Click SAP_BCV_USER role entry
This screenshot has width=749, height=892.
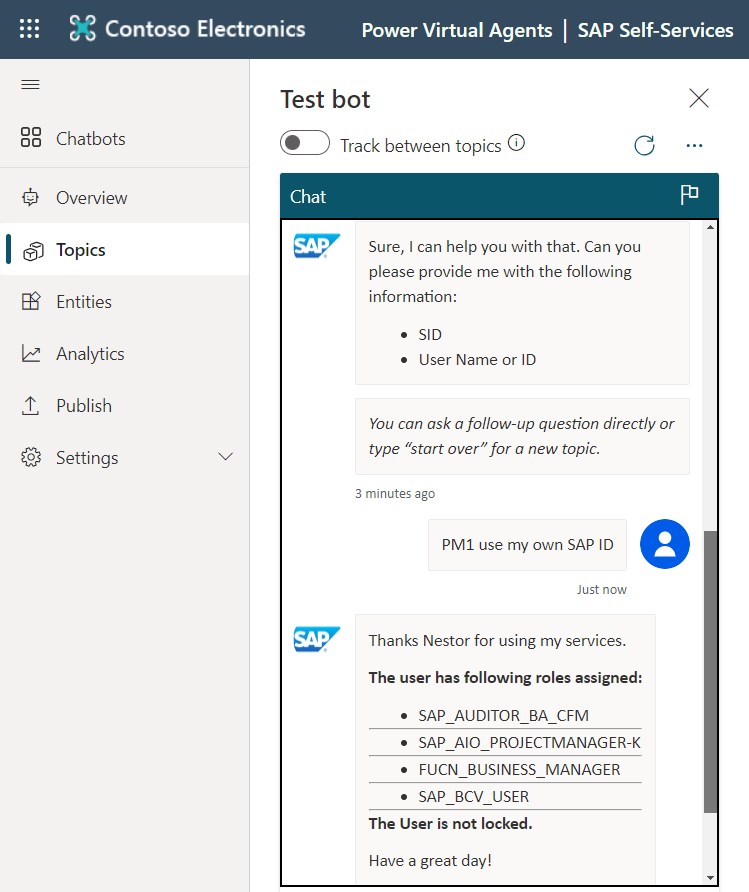pos(474,796)
